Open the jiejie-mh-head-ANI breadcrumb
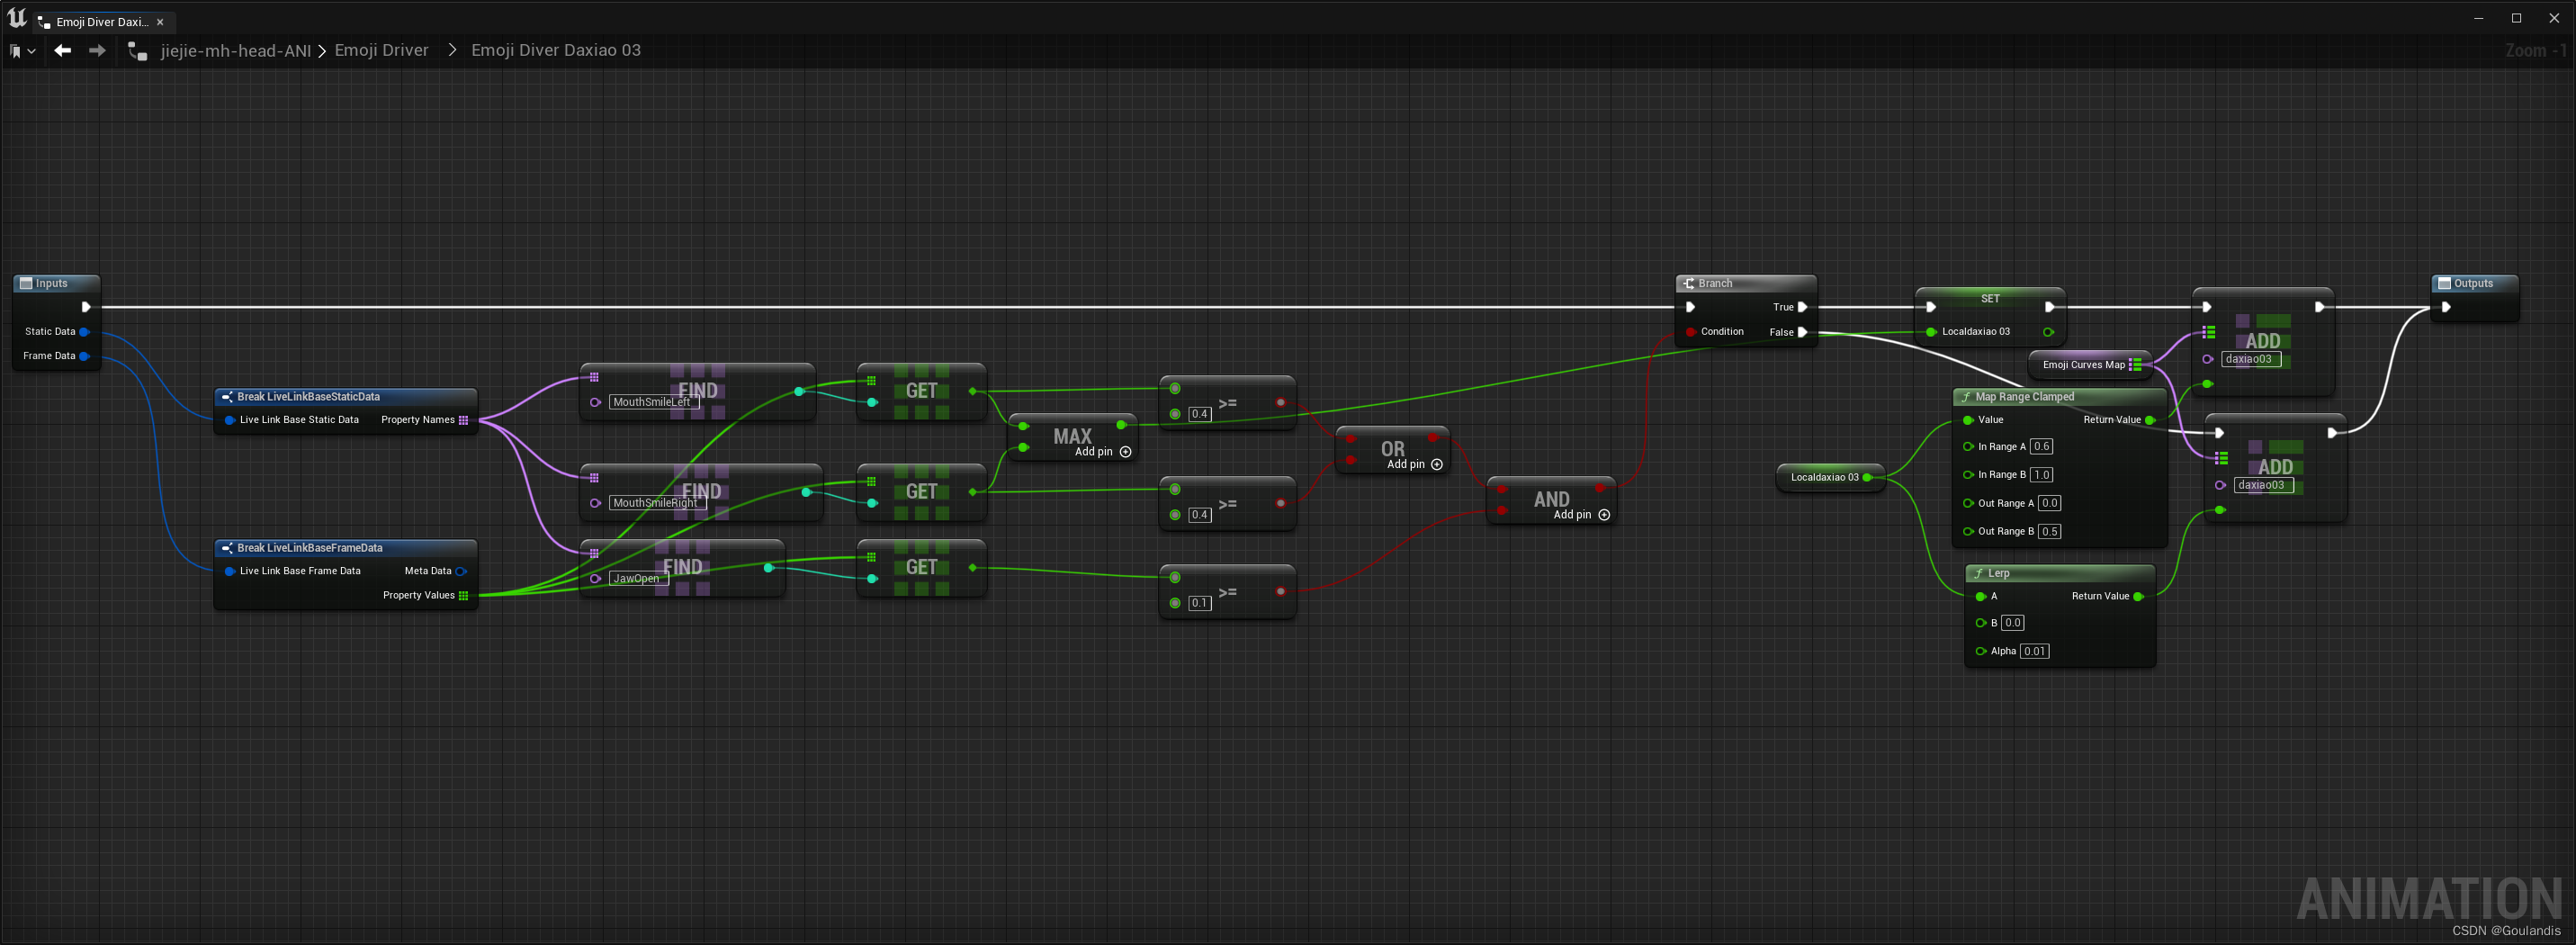This screenshot has width=2576, height=945. pyautogui.click(x=236, y=50)
